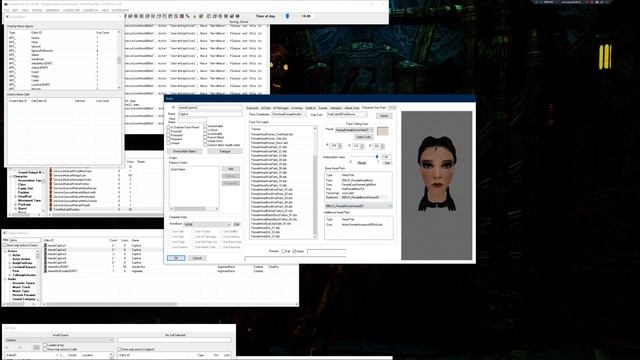
Task: Open the Hair Color dropdown
Action: click(x=347, y=115)
